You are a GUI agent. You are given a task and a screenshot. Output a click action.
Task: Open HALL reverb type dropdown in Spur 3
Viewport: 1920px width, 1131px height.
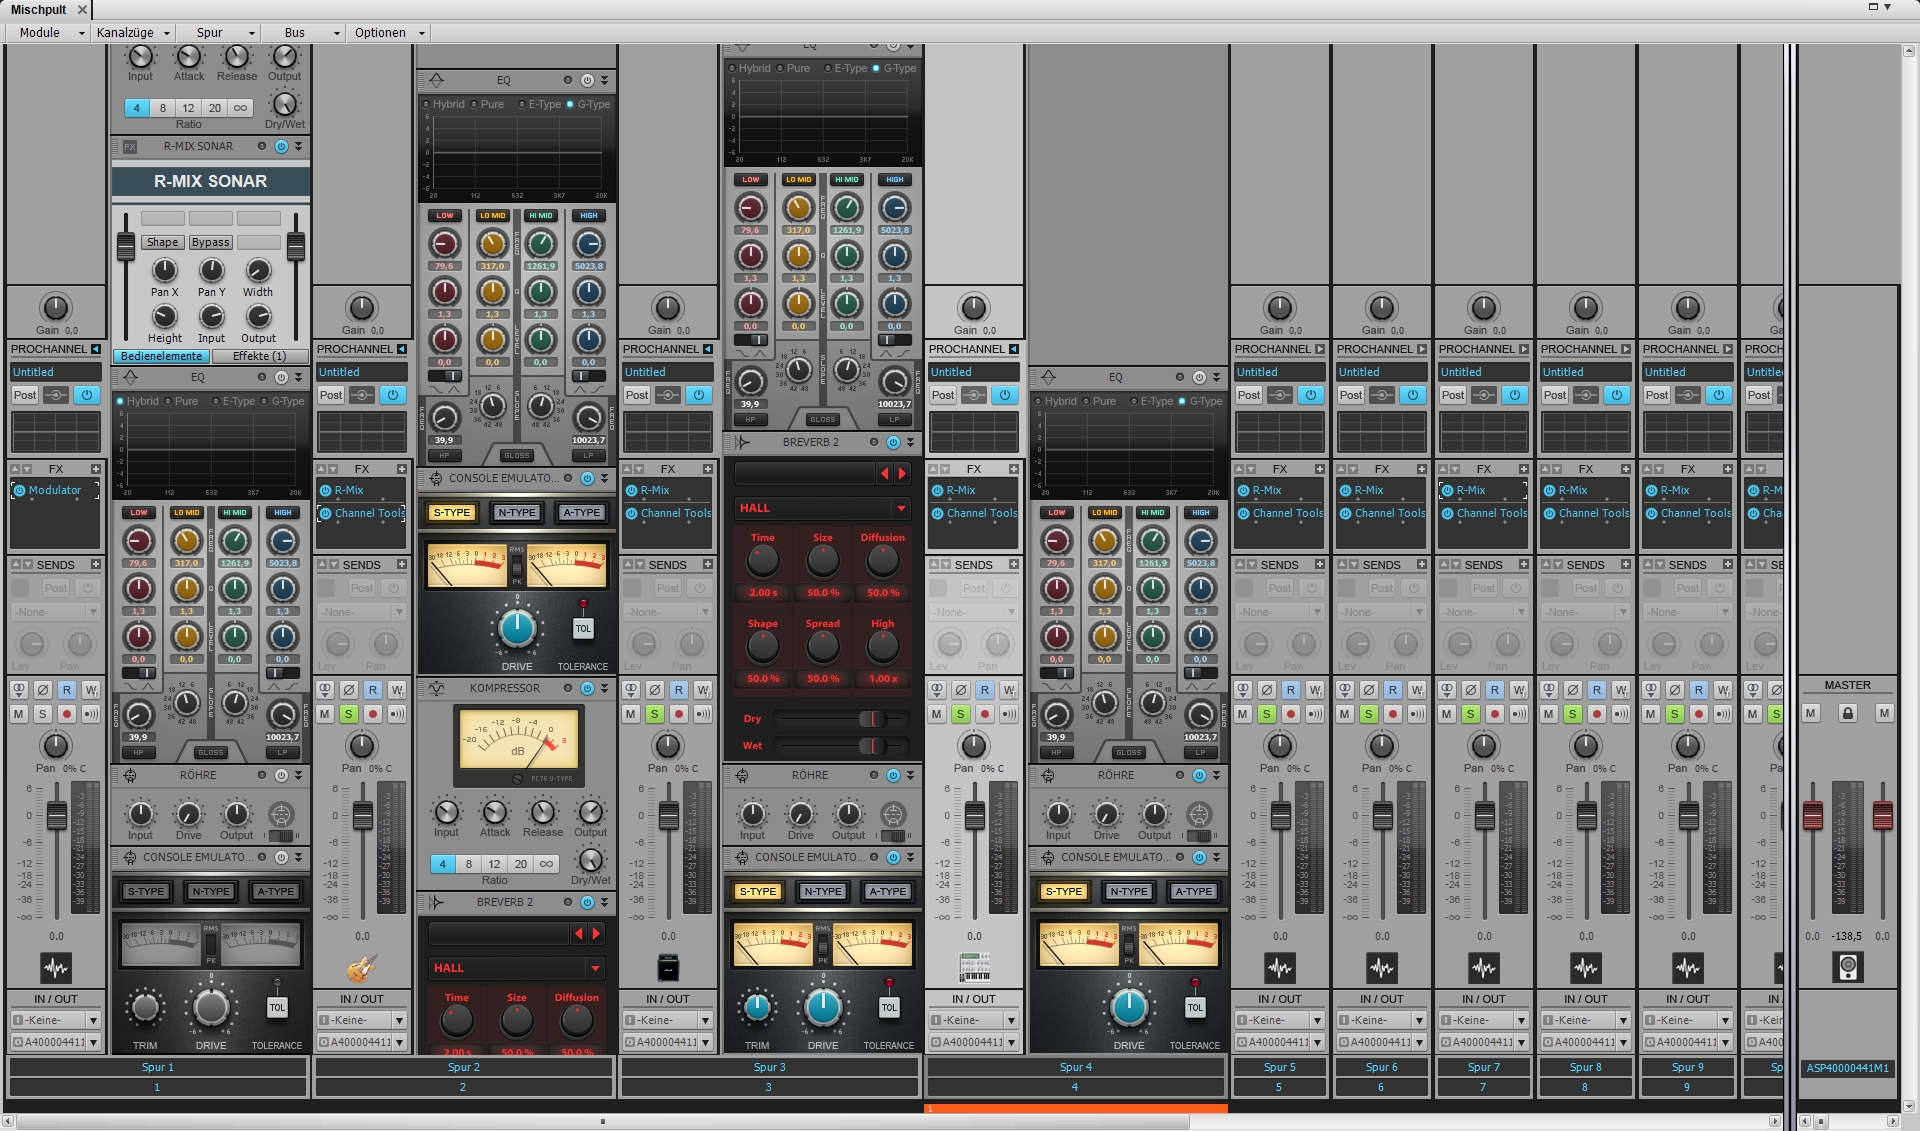[822, 508]
